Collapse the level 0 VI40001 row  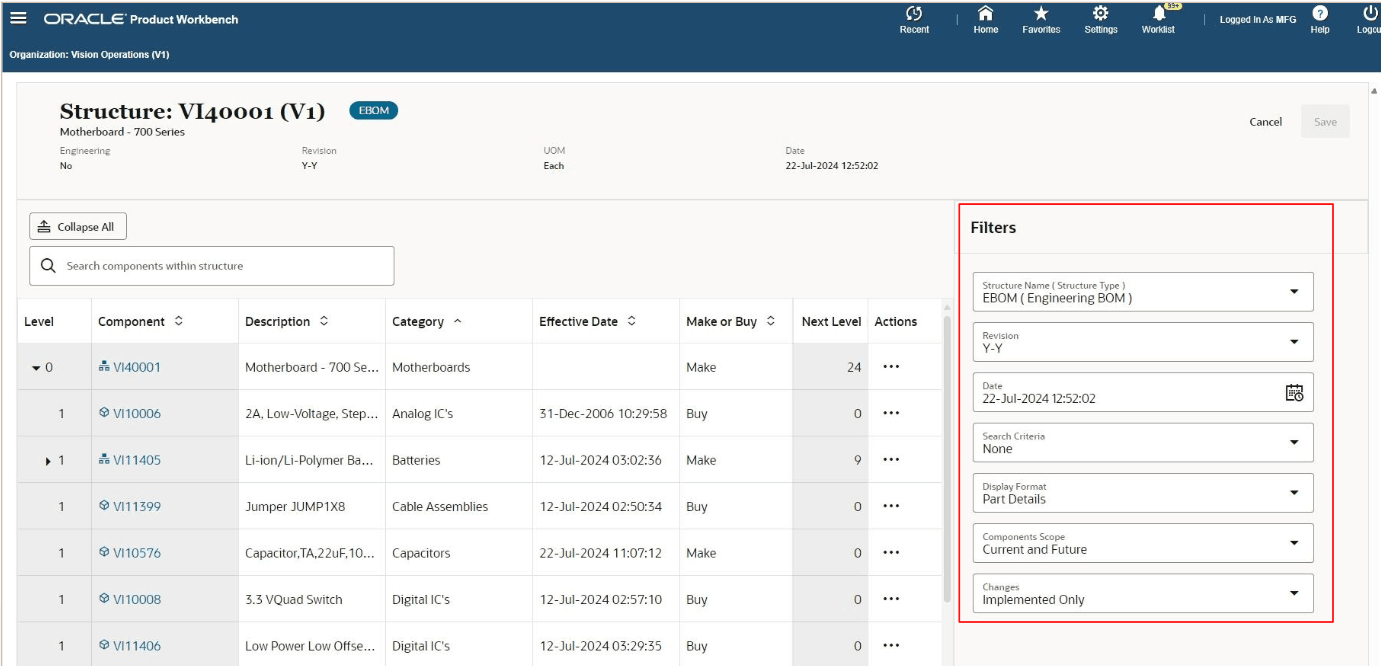37,368
